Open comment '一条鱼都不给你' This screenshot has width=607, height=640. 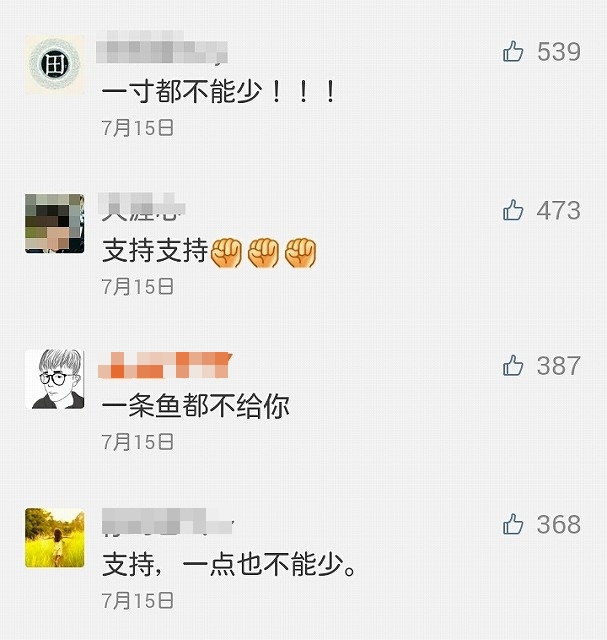[x=196, y=405]
